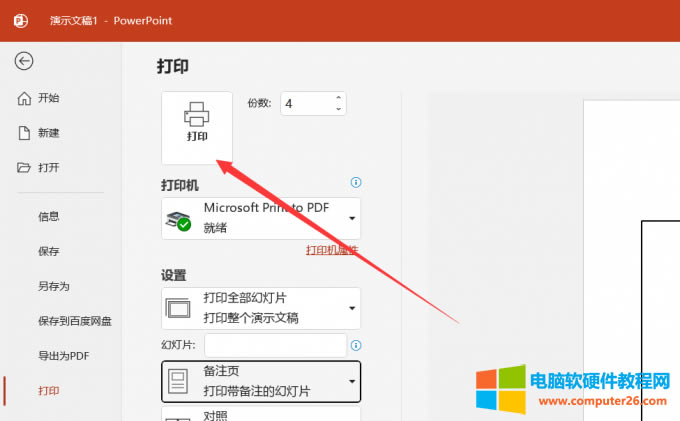Open the collation dropdown below Notes Pages
Screen dimensions: 680x421
(x=260, y=413)
